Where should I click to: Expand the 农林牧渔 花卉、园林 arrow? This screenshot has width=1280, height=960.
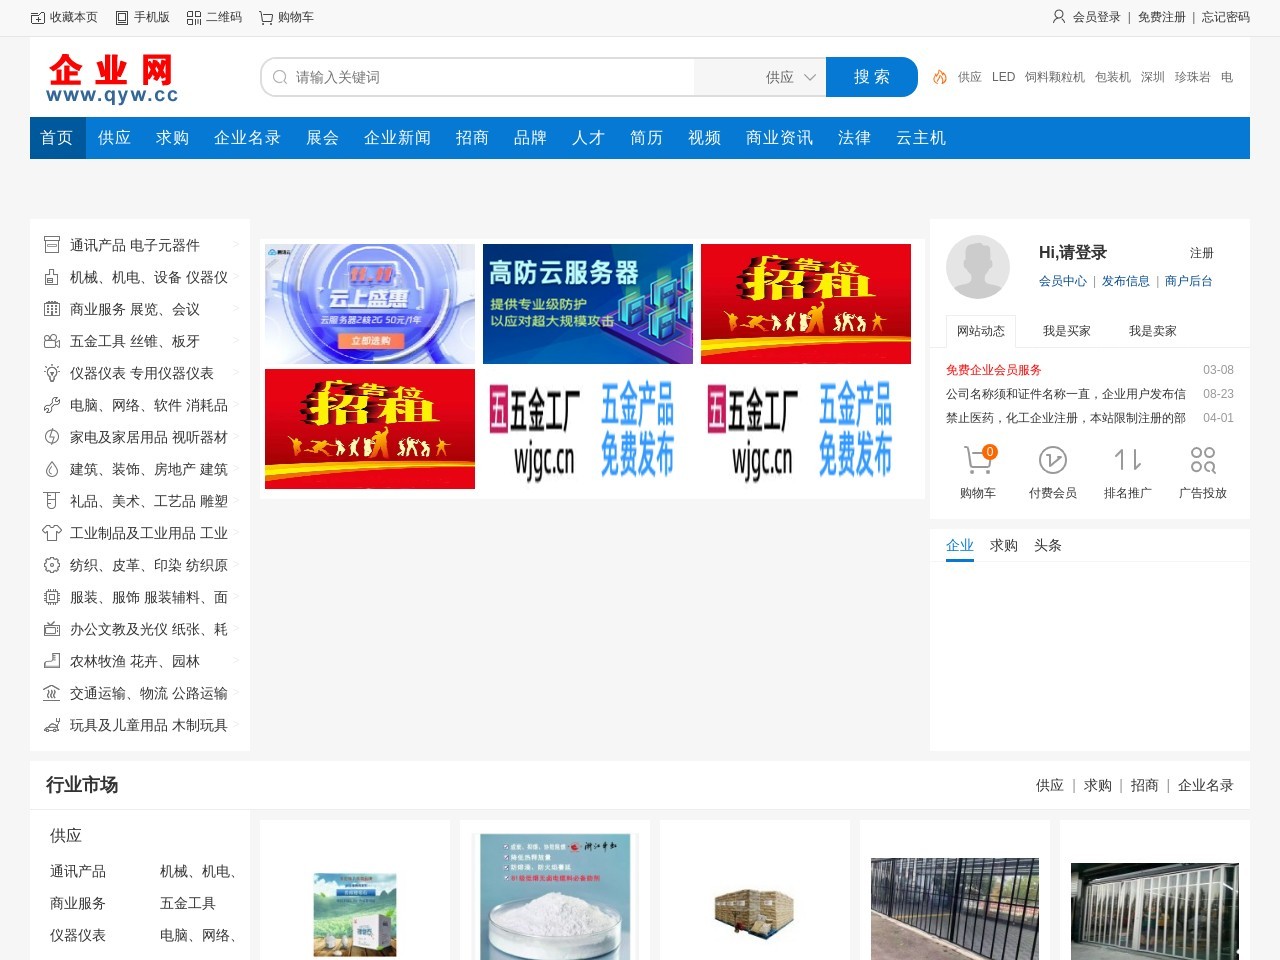point(236,660)
